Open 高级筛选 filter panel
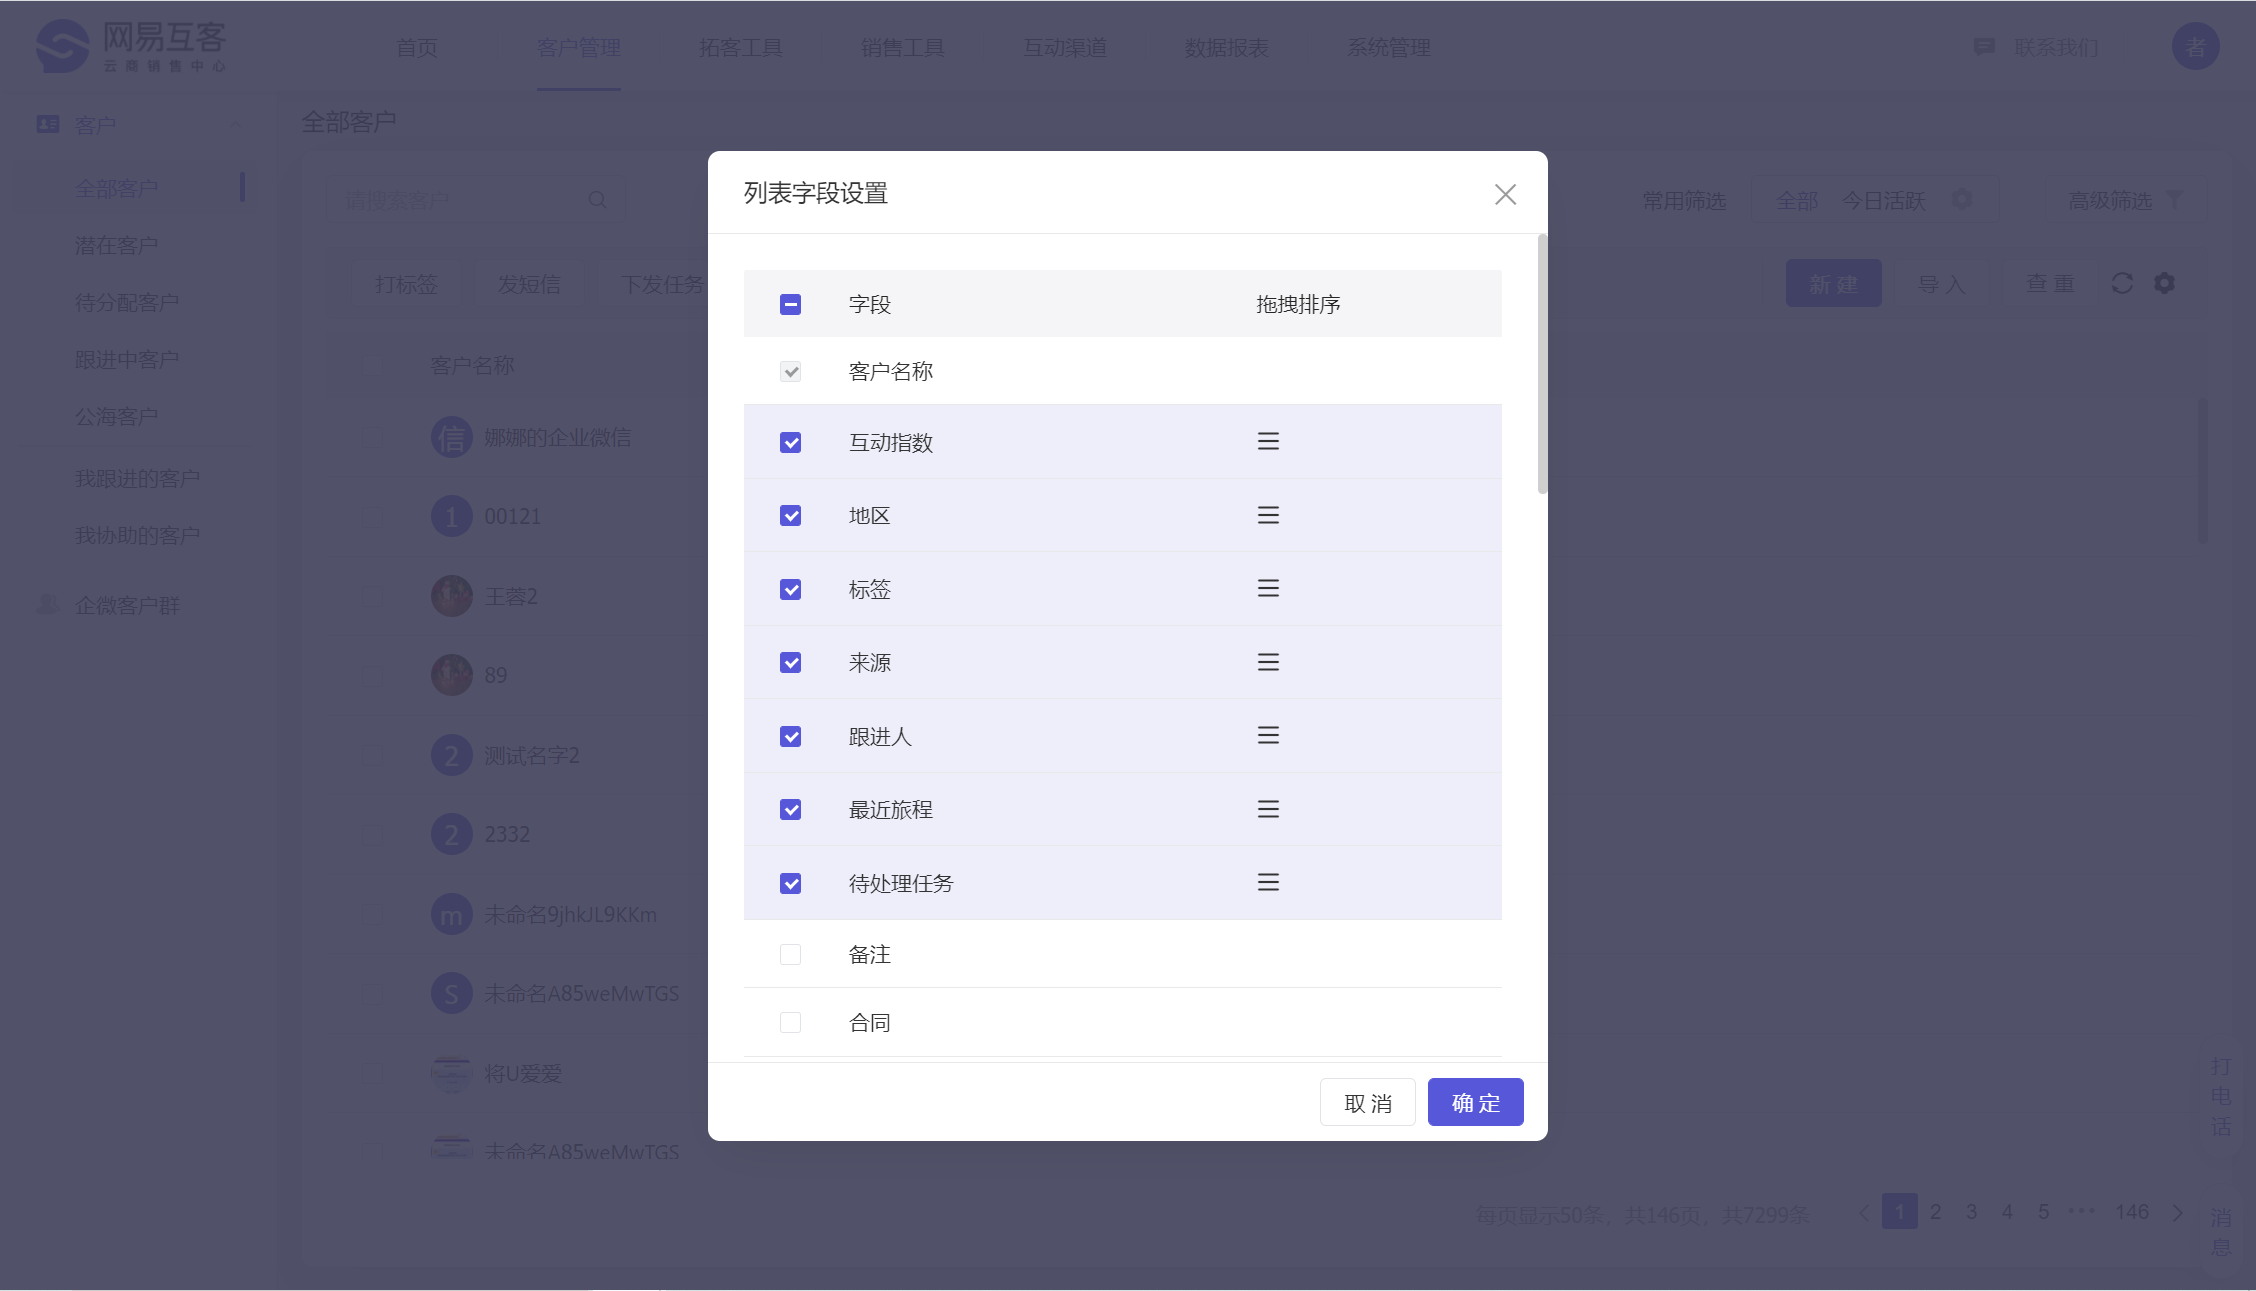Viewport: 2256px width, 1291px height. [2123, 201]
